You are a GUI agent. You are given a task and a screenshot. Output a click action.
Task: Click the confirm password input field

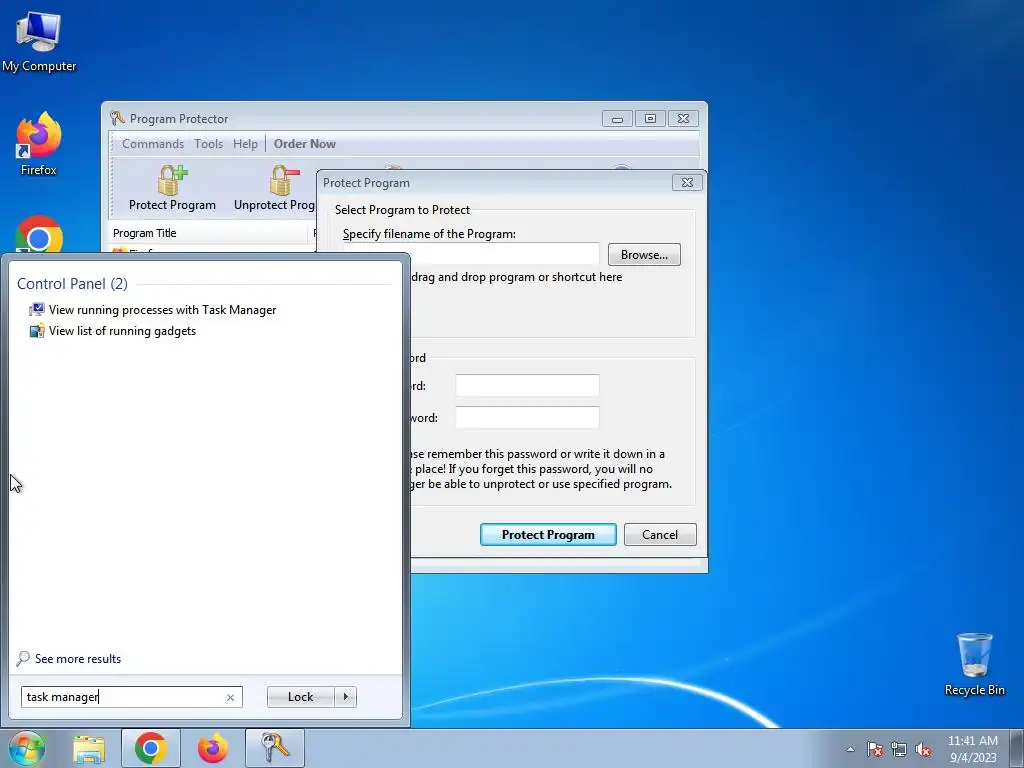click(527, 417)
